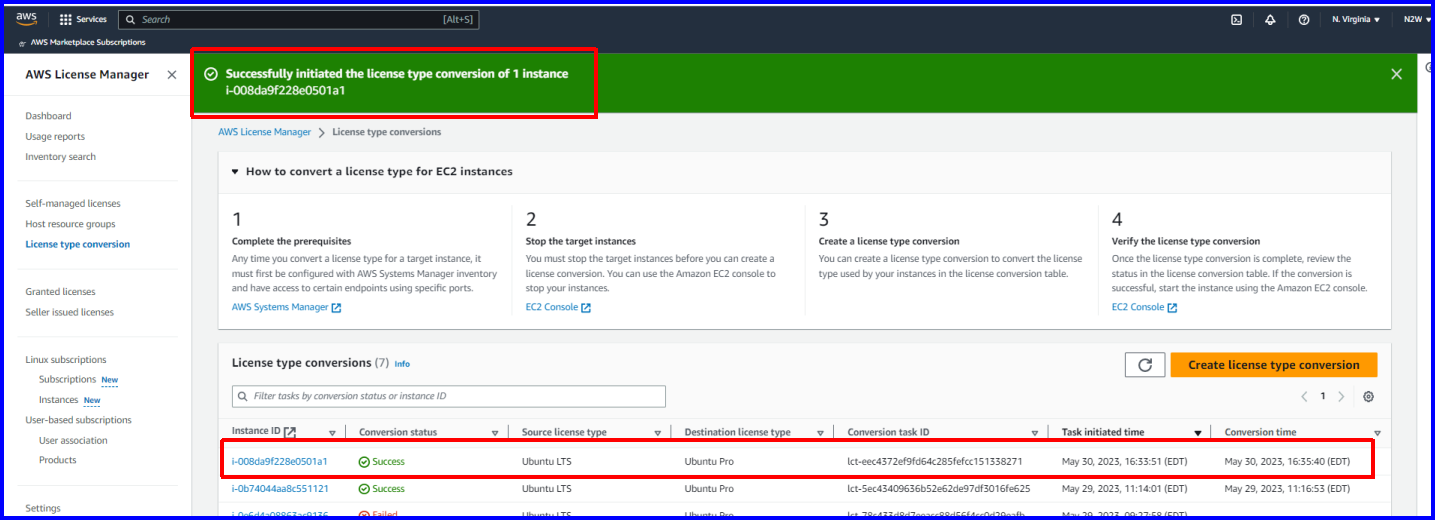Open Subscriptions under Linux subscriptions
Screen dimensions: 1435x520
pyautogui.click(x=68, y=380)
